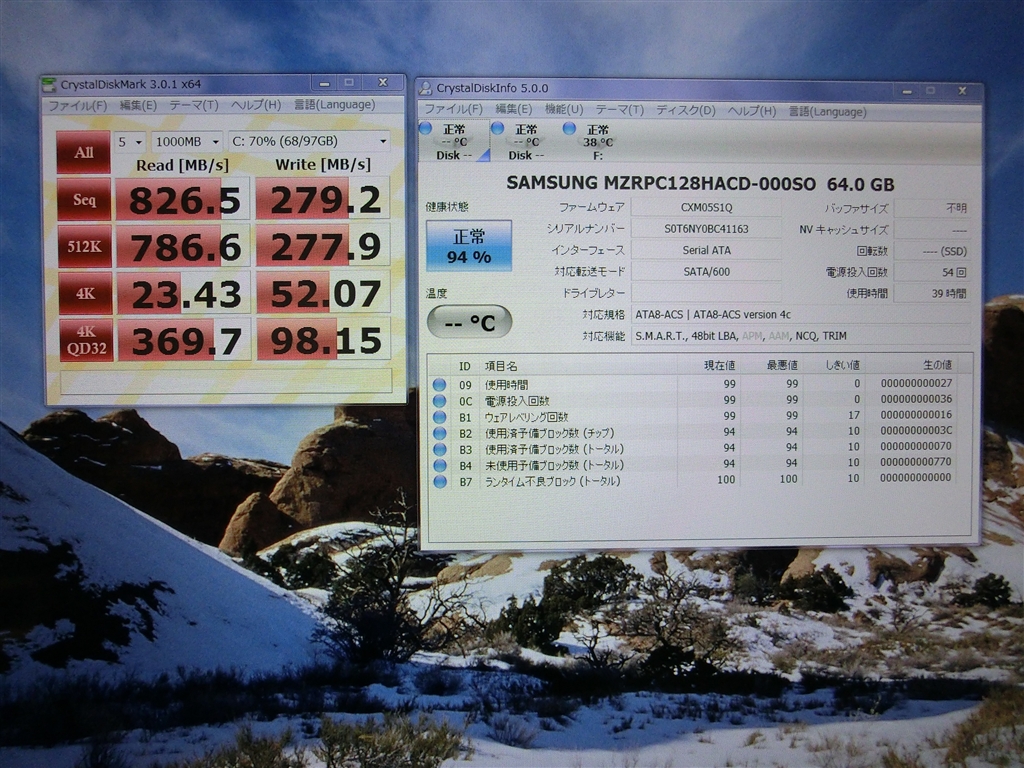The image size is (1024, 768).
Task: Open ヘルプ(H) menu in CrystalDiskMark
Action: point(256,105)
